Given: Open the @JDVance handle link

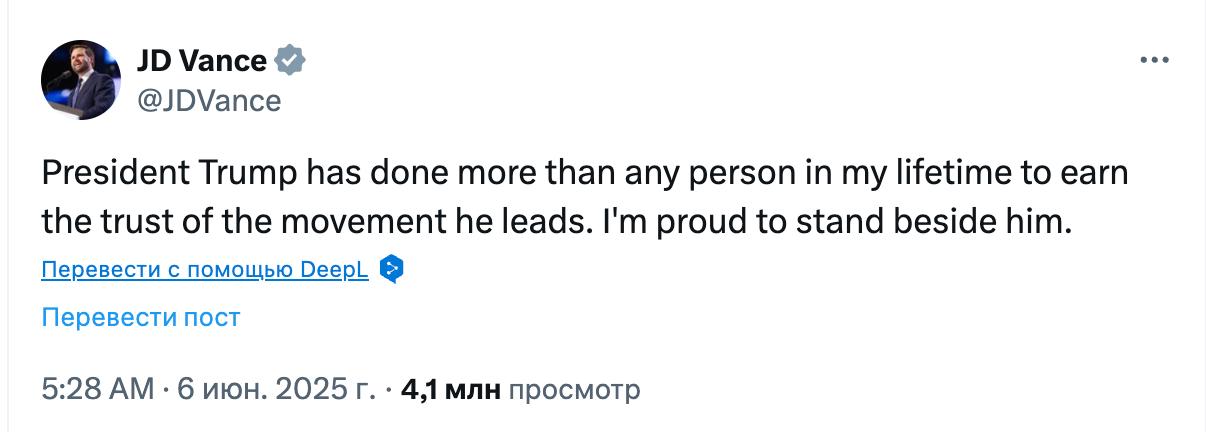Looking at the screenshot, I should click(208, 100).
